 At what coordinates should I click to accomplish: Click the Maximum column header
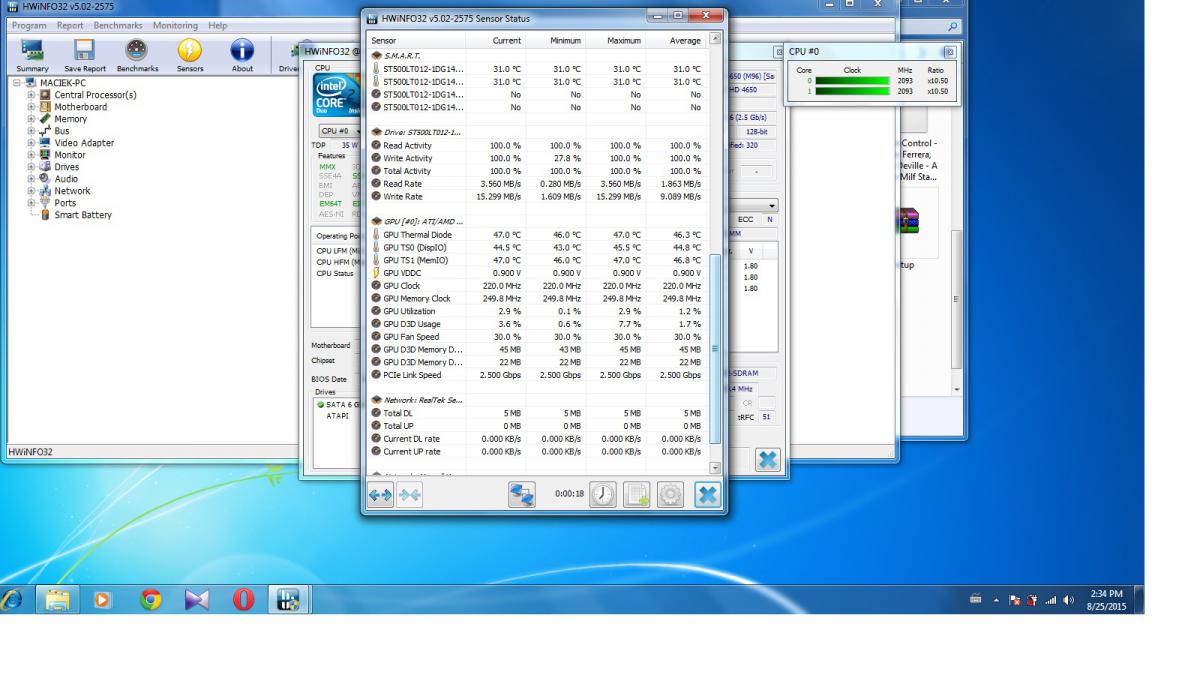point(615,41)
